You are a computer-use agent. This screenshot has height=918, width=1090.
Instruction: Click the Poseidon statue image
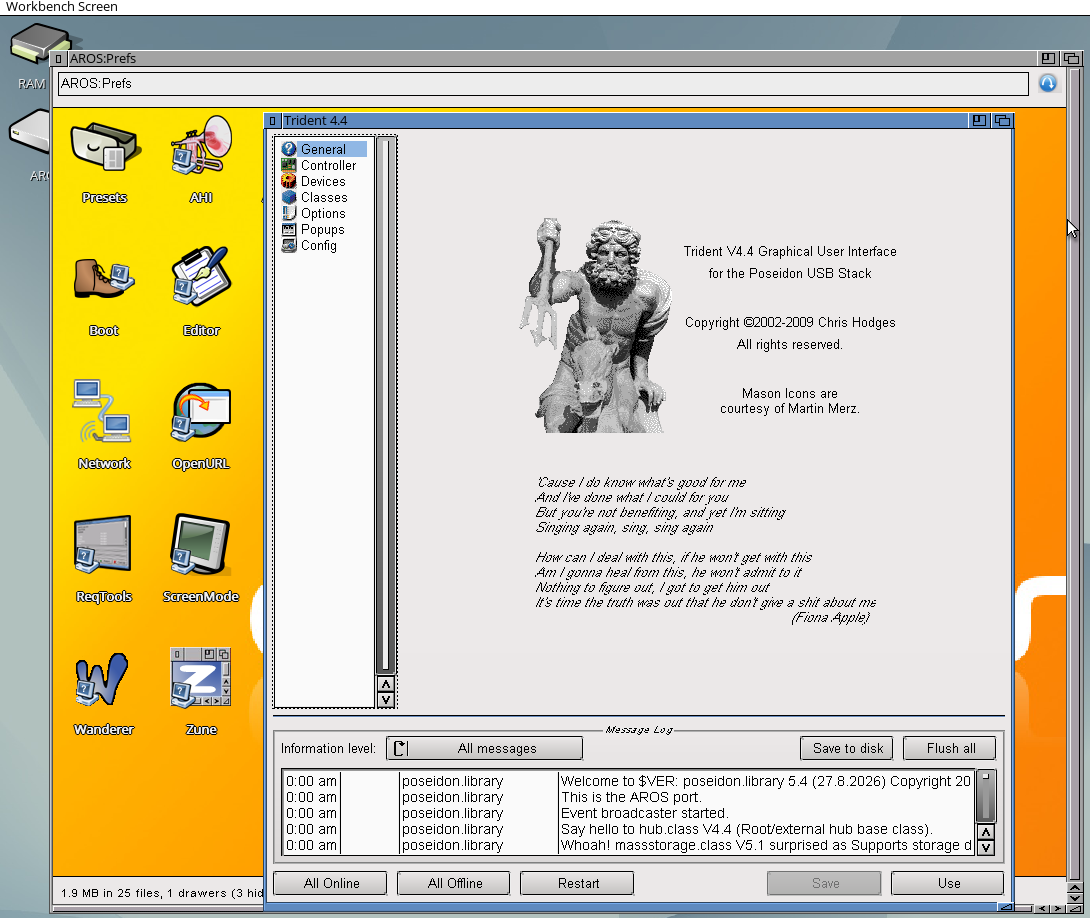tap(596, 325)
